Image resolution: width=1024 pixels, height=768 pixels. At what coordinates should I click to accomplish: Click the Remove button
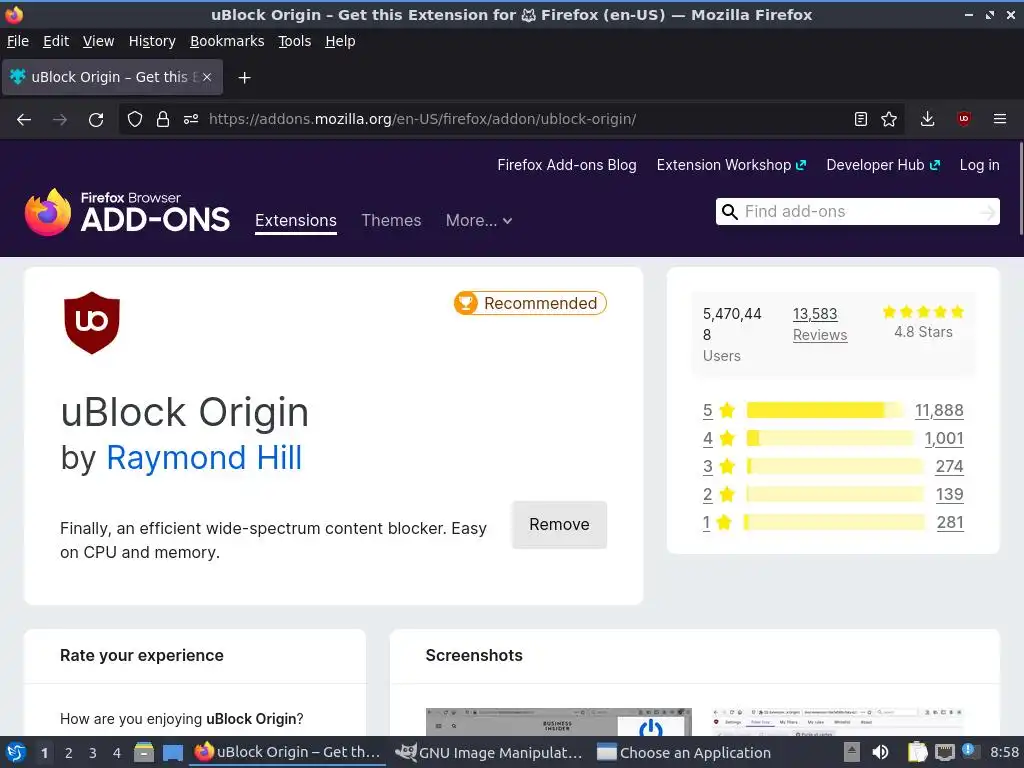(x=559, y=524)
